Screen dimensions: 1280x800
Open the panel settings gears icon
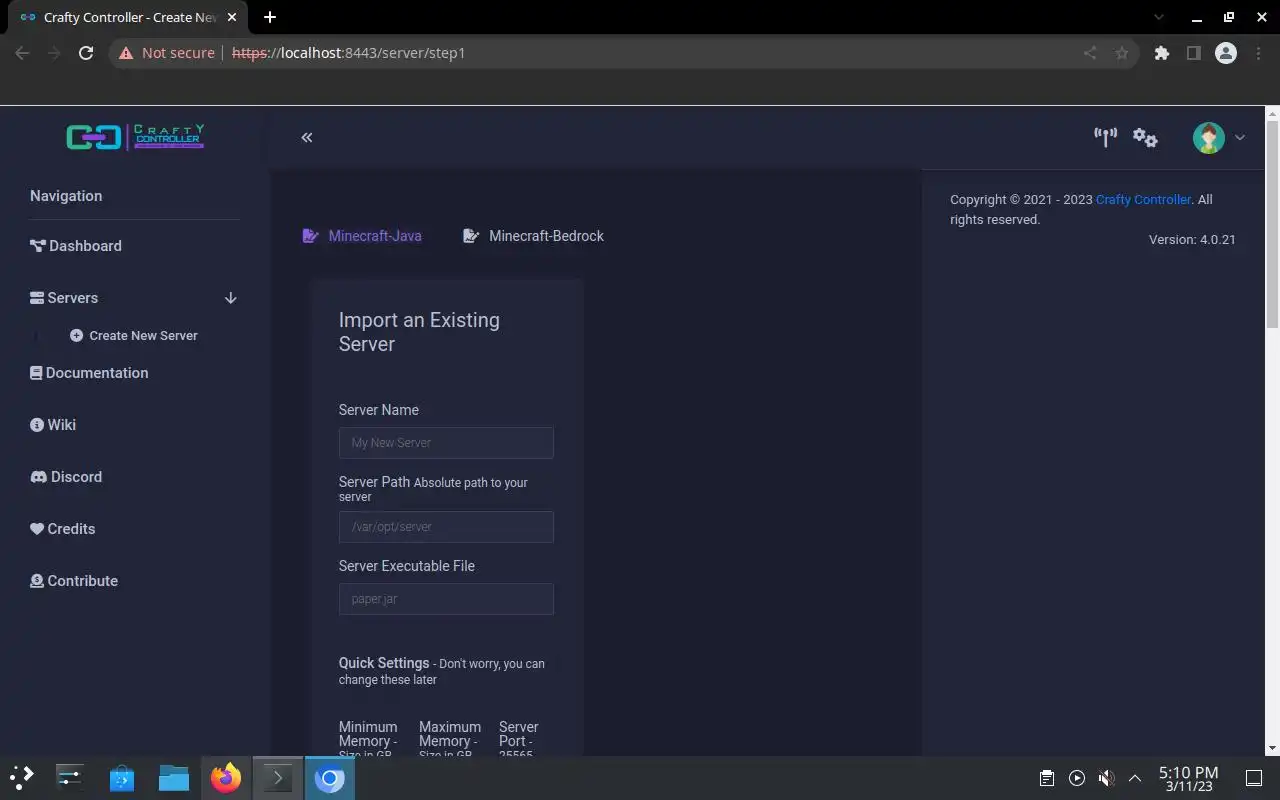point(1145,137)
